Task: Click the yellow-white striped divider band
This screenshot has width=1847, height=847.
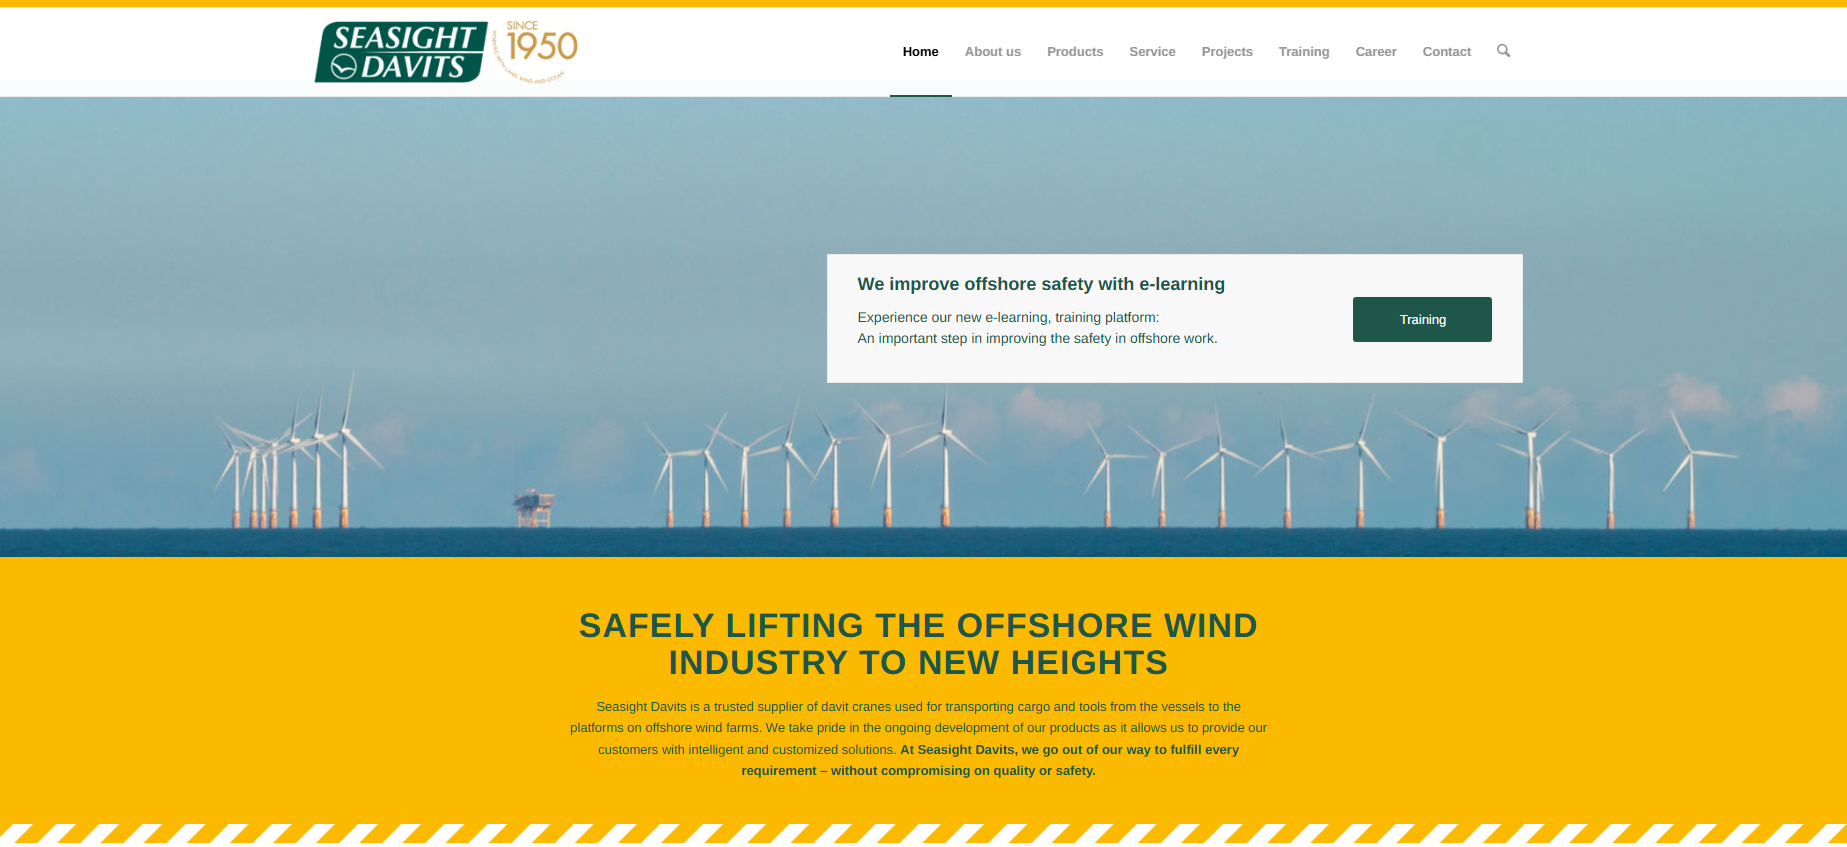Action: 923,833
